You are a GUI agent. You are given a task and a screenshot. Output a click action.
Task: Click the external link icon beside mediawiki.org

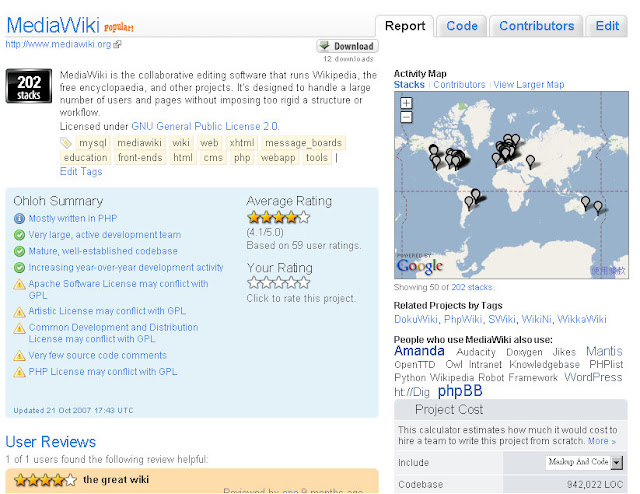coord(117,44)
